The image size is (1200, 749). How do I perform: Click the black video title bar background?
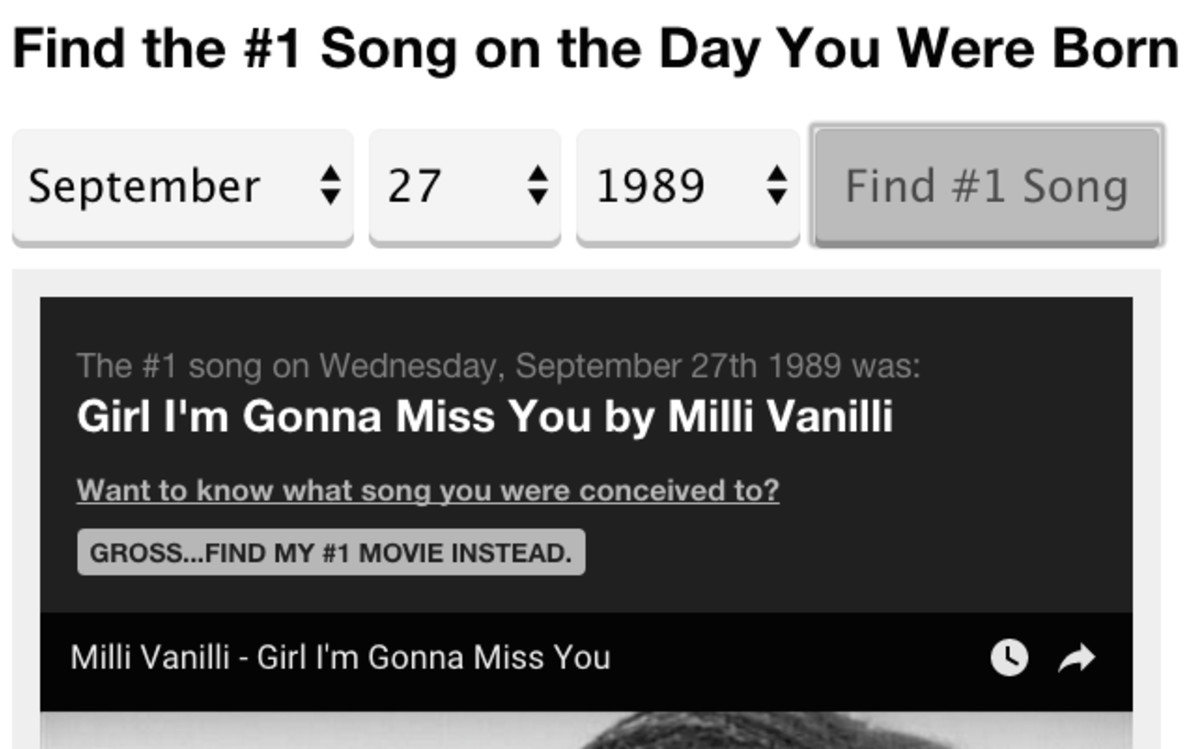coord(800,658)
